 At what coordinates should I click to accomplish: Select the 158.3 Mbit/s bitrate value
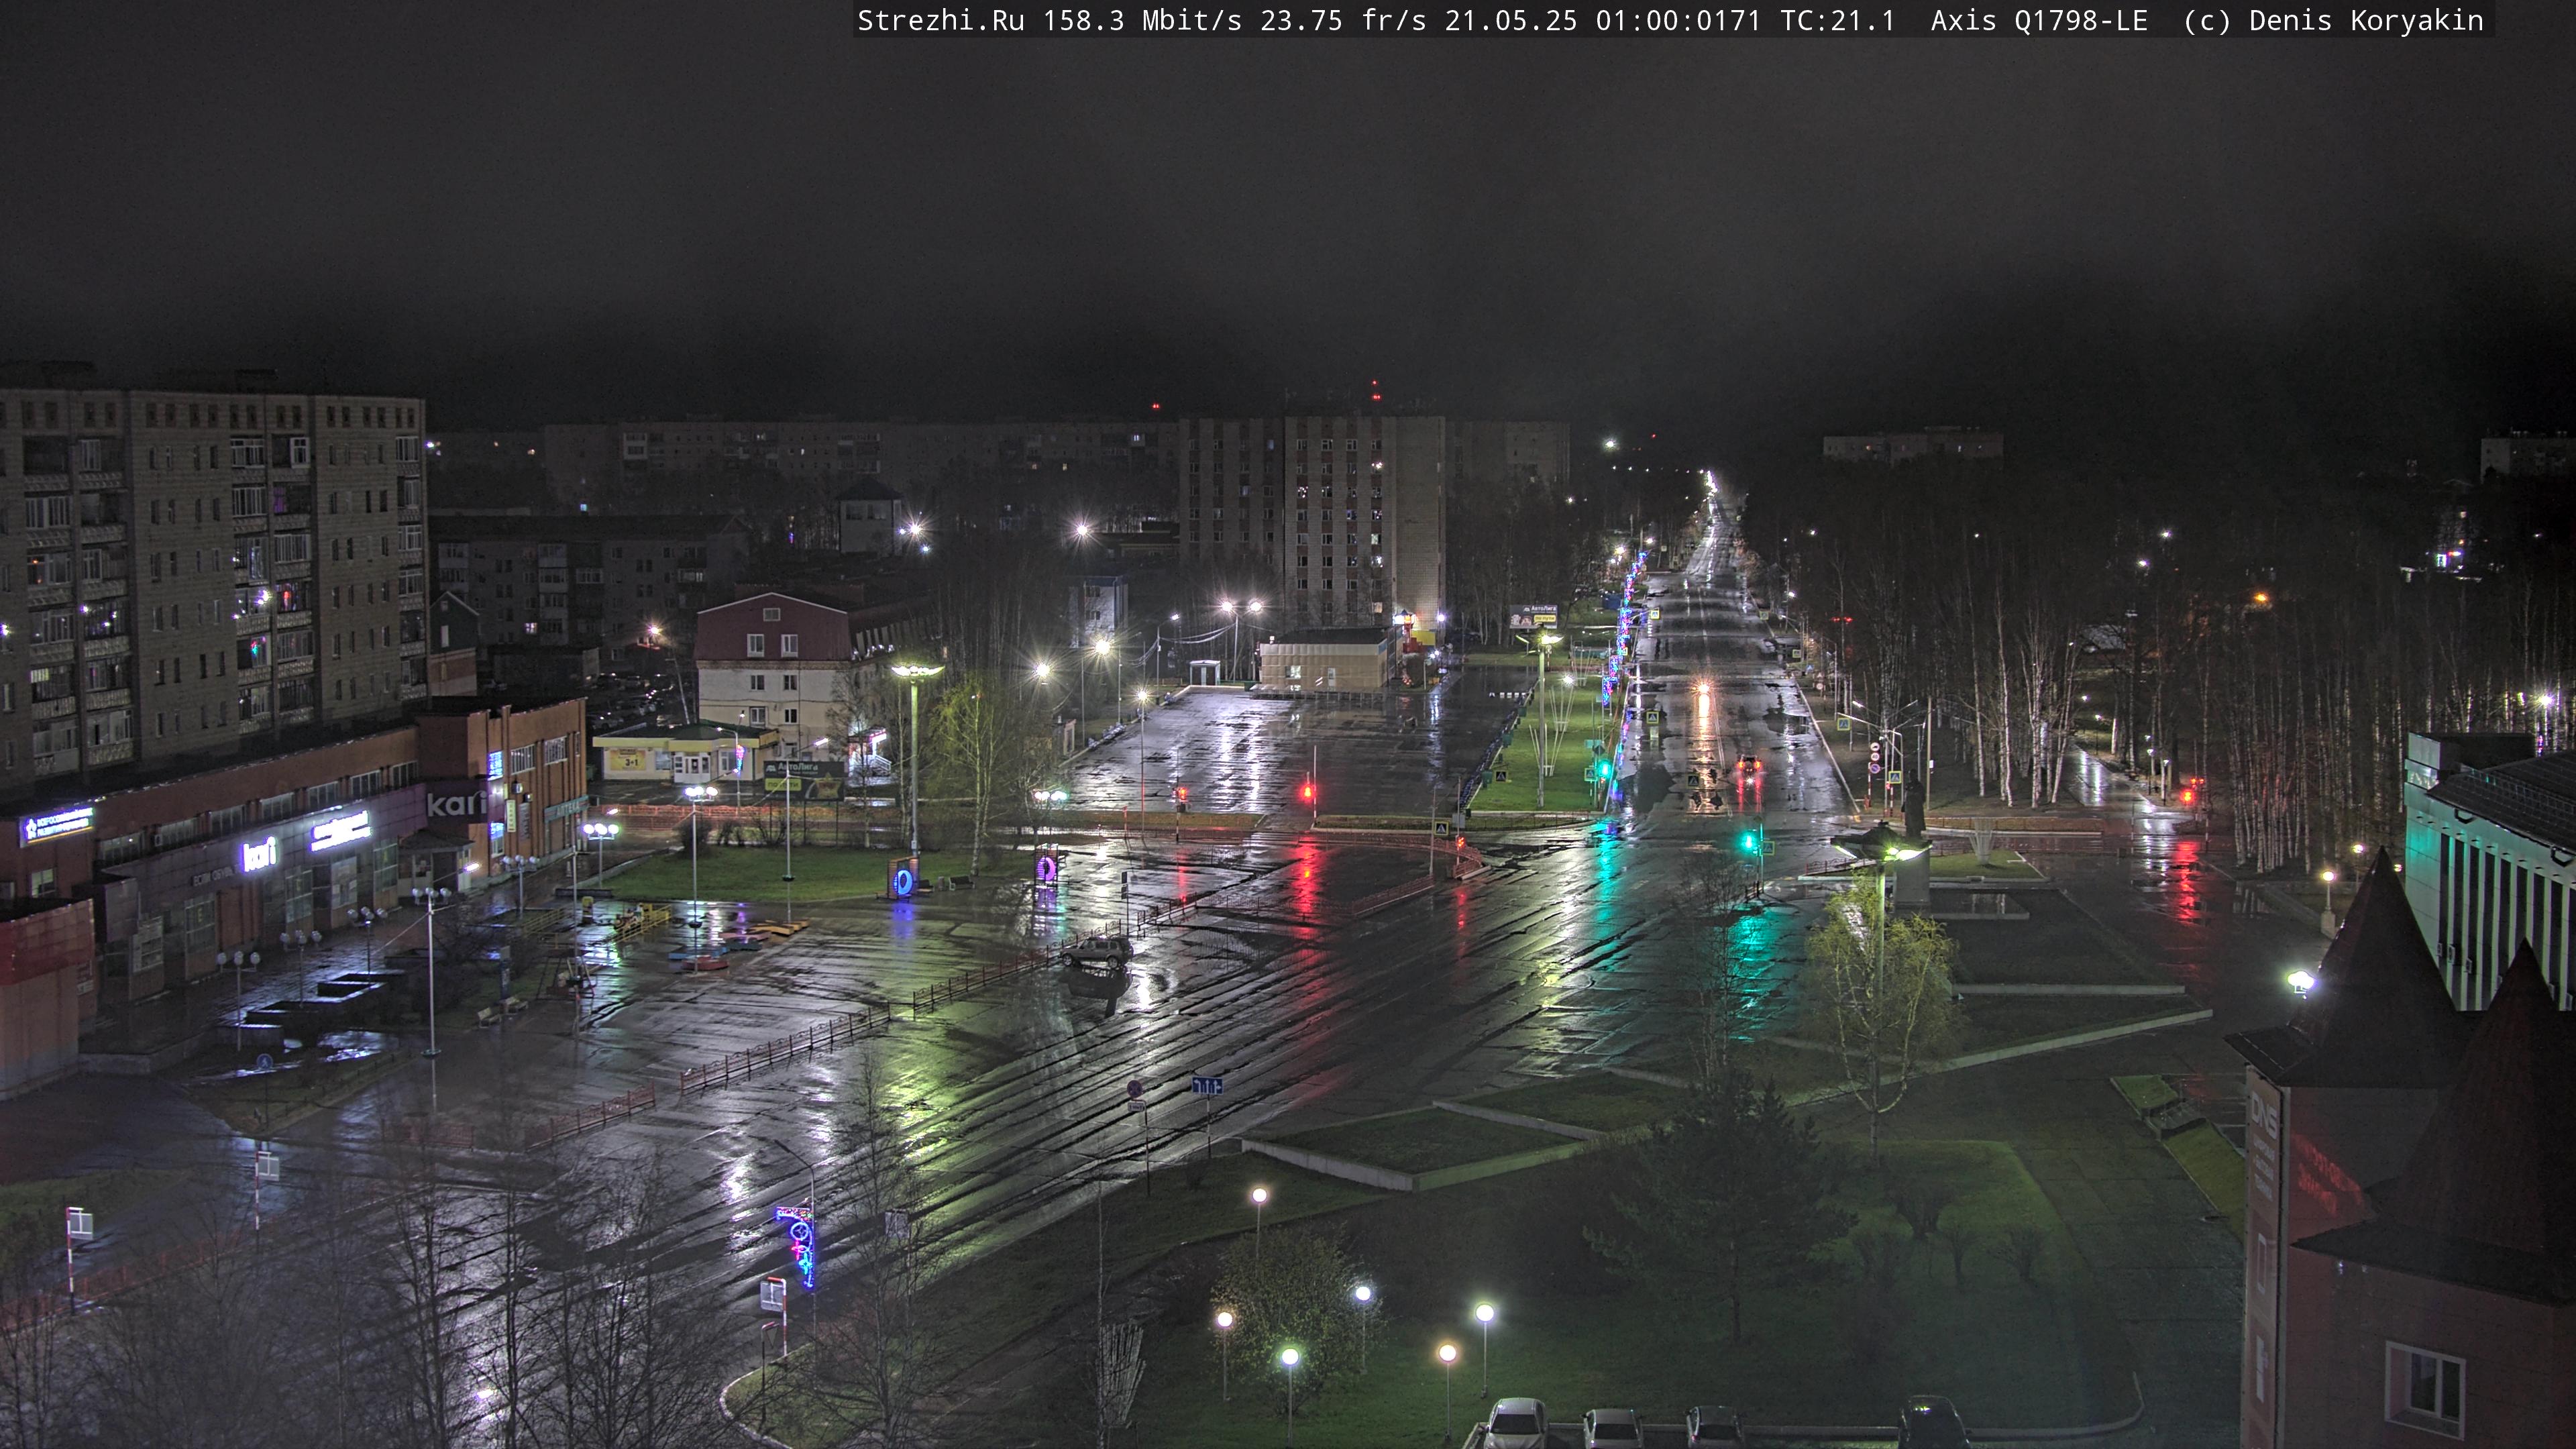click(x=1142, y=21)
